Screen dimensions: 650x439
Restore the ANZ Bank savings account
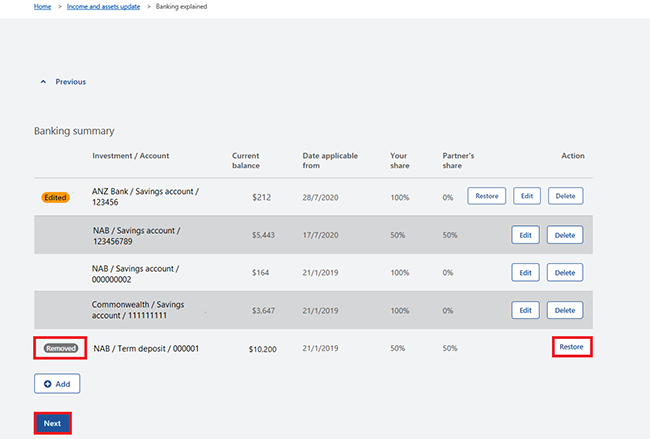[487, 196]
